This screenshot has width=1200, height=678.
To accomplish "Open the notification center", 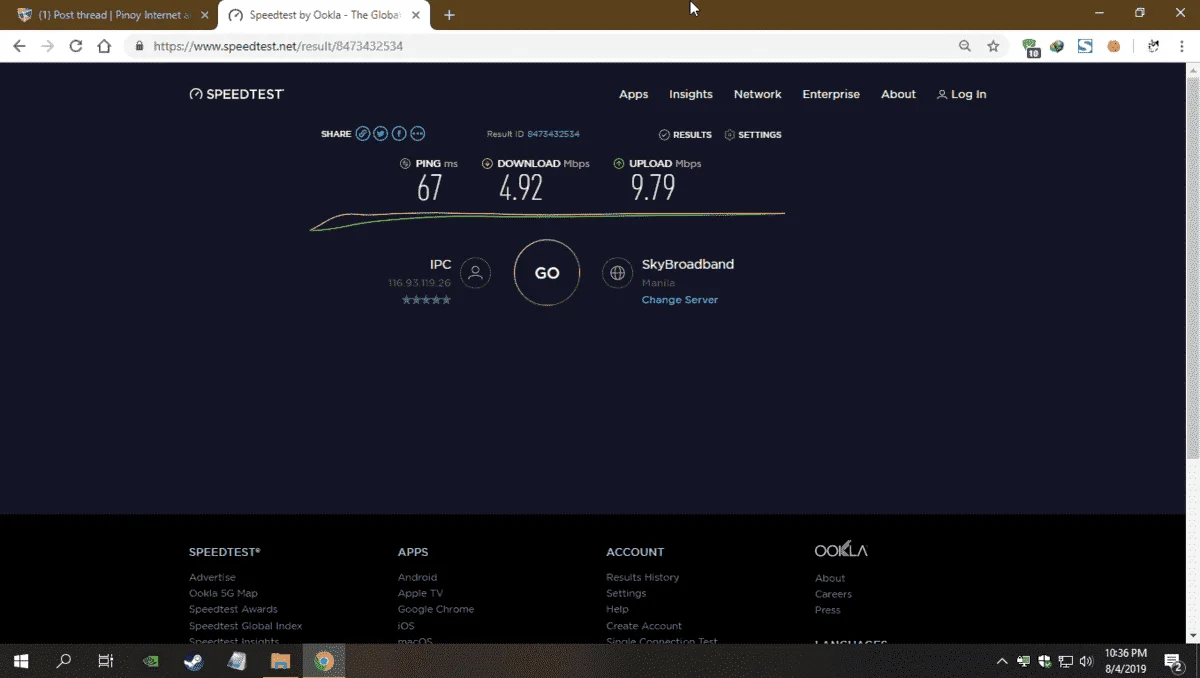I will (1175, 661).
